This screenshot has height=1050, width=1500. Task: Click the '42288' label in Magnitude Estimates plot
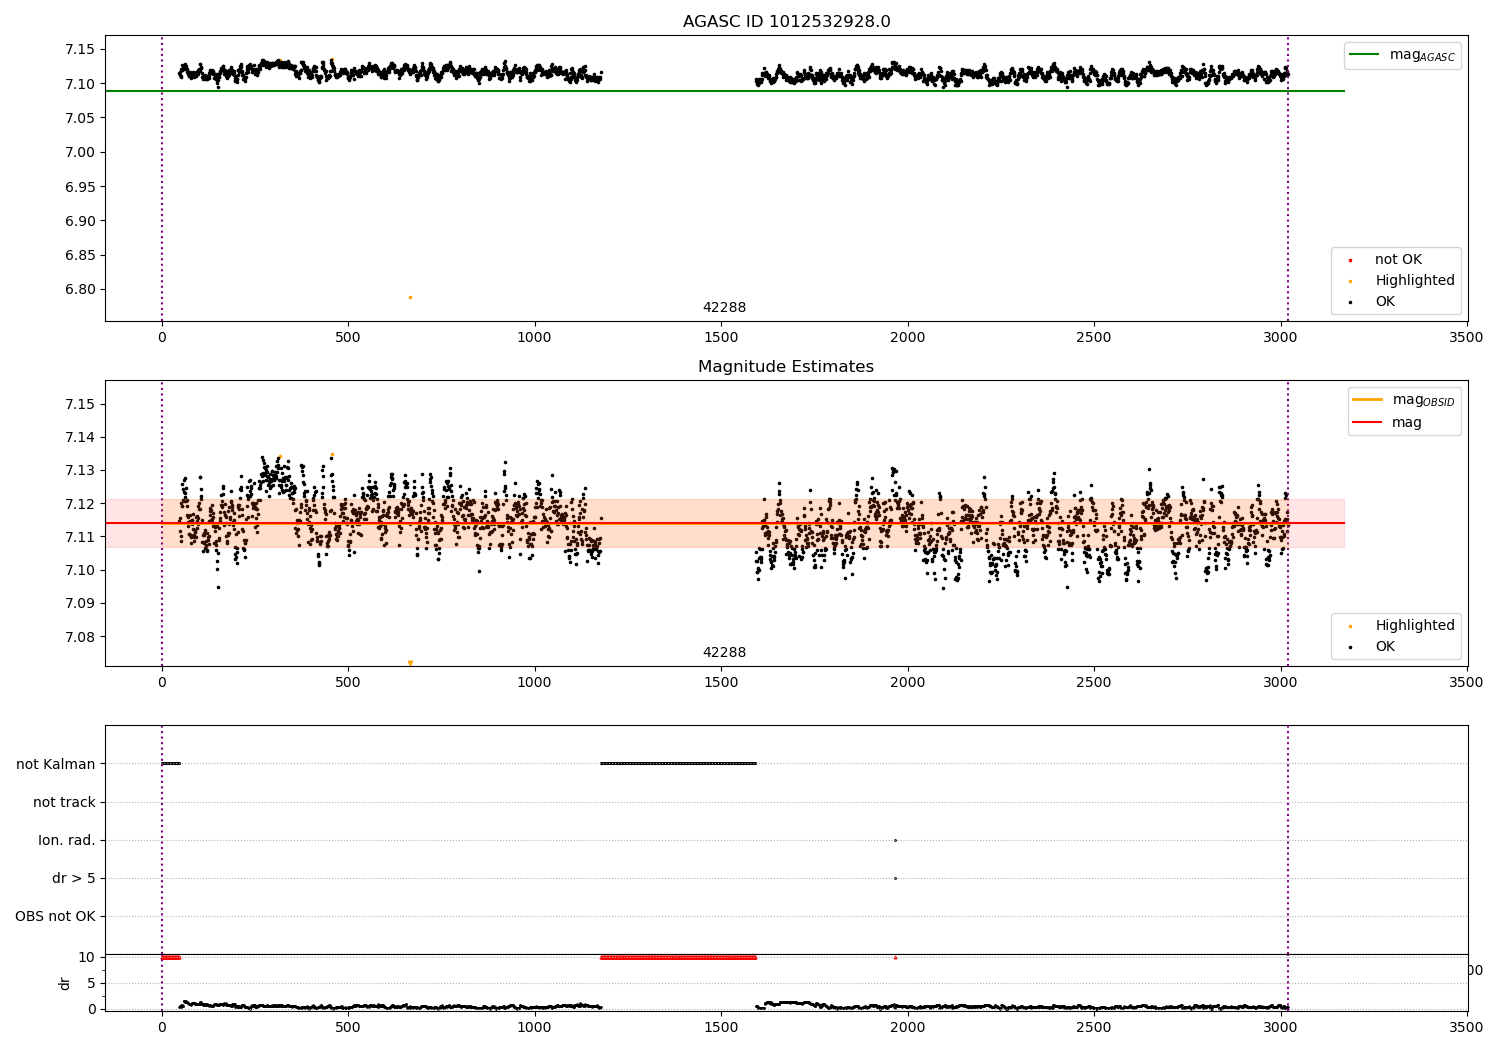[724, 653]
